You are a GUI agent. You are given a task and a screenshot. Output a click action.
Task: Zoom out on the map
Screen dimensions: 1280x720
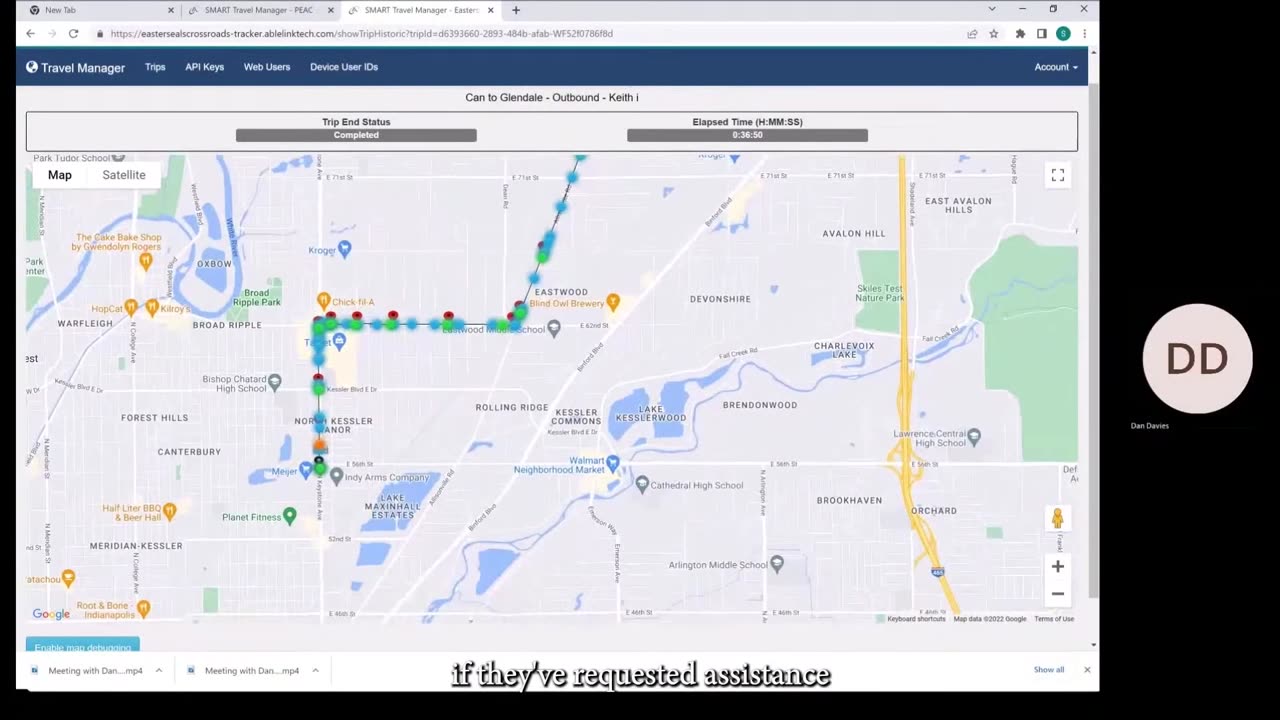pyautogui.click(x=1057, y=593)
